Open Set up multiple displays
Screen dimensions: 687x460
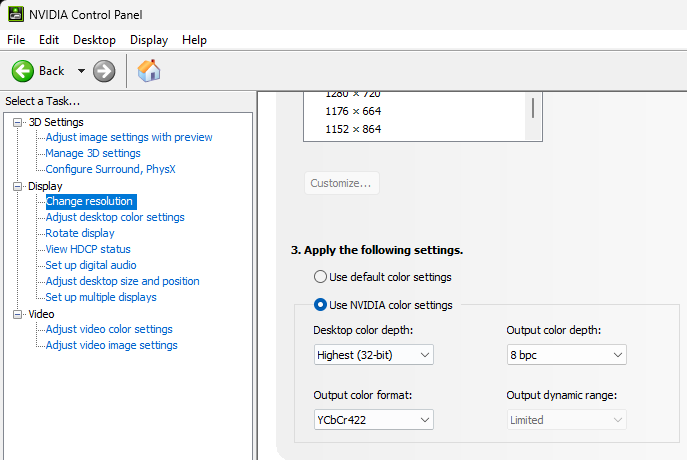point(101,297)
